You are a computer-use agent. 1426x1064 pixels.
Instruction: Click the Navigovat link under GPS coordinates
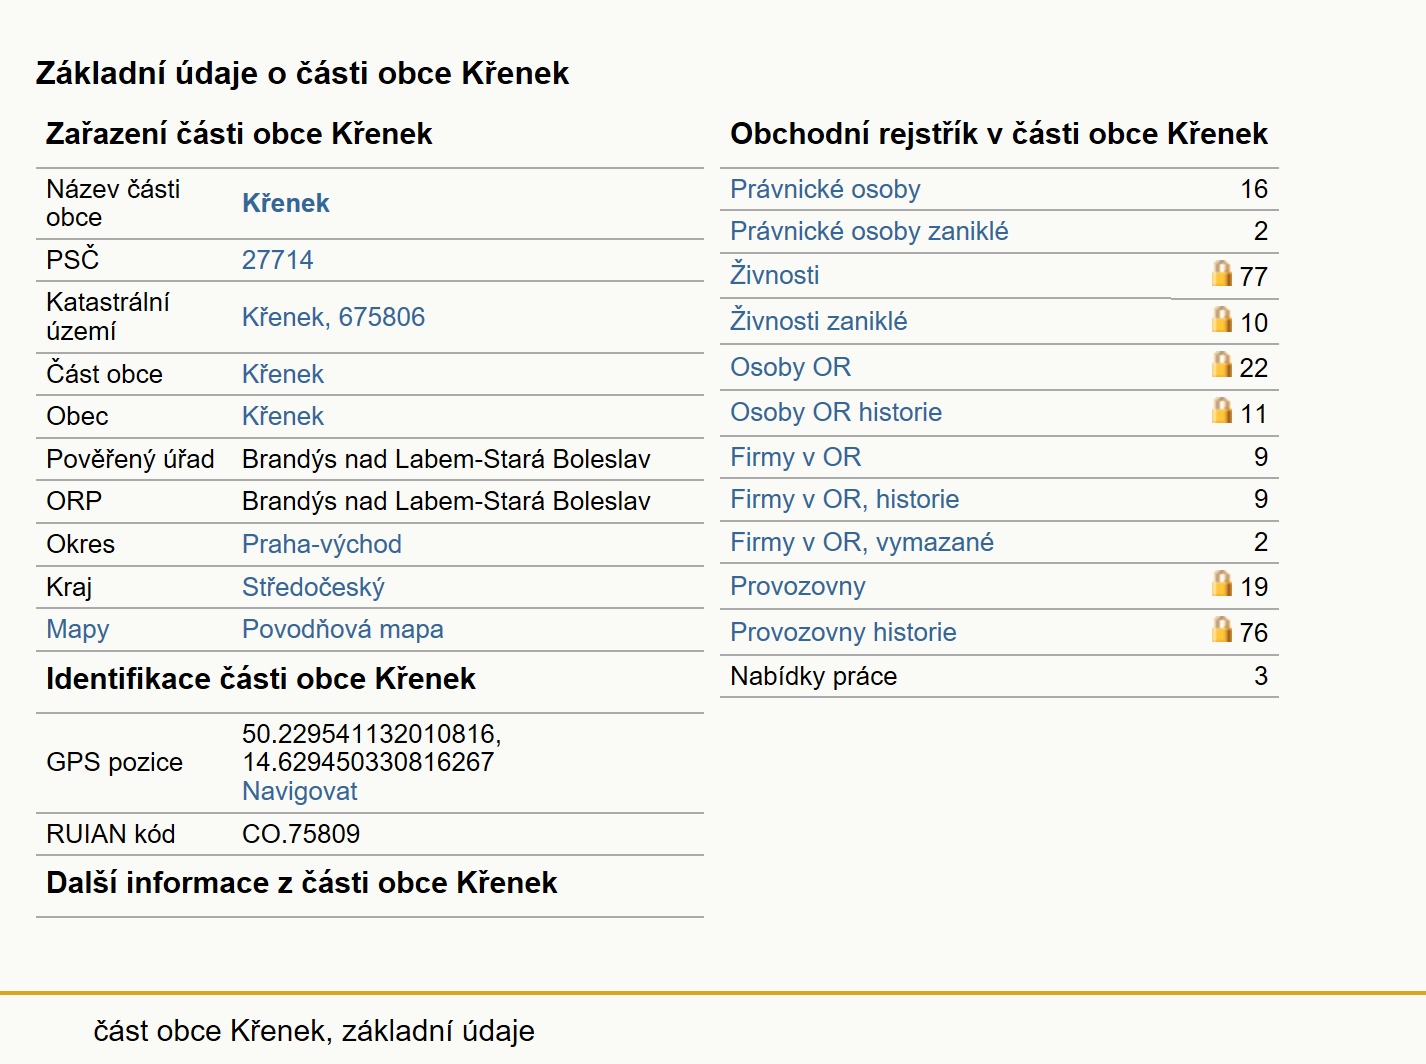299,791
